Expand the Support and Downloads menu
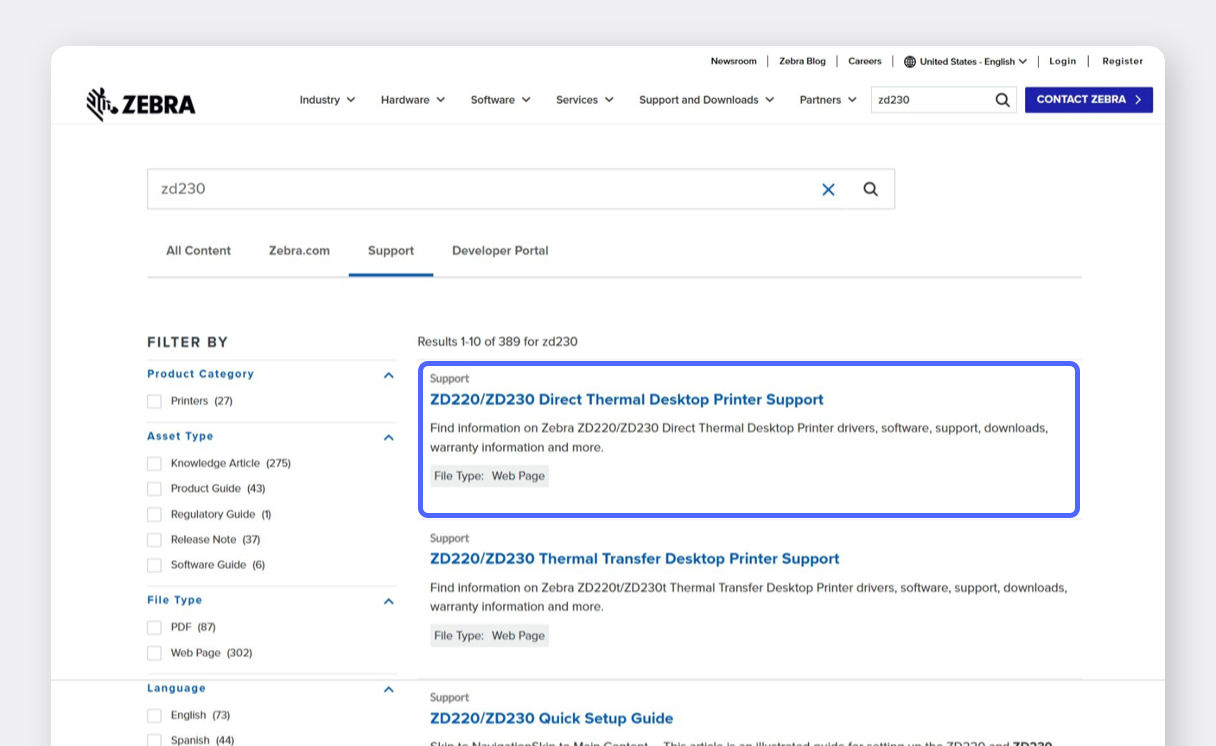1216x746 pixels. [706, 100]
